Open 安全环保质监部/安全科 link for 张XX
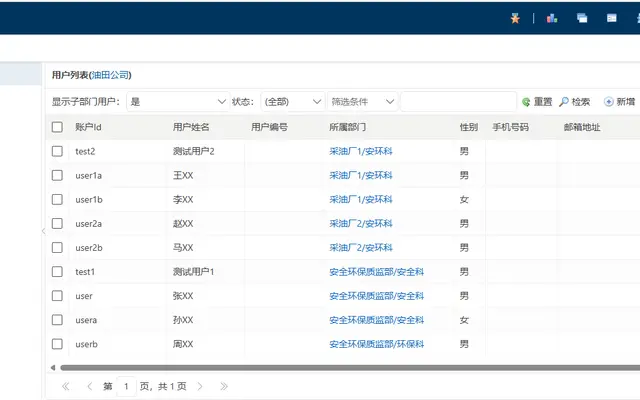Image resolution: width=640 pixels, height=400 pixels. [x=377, y=296]
